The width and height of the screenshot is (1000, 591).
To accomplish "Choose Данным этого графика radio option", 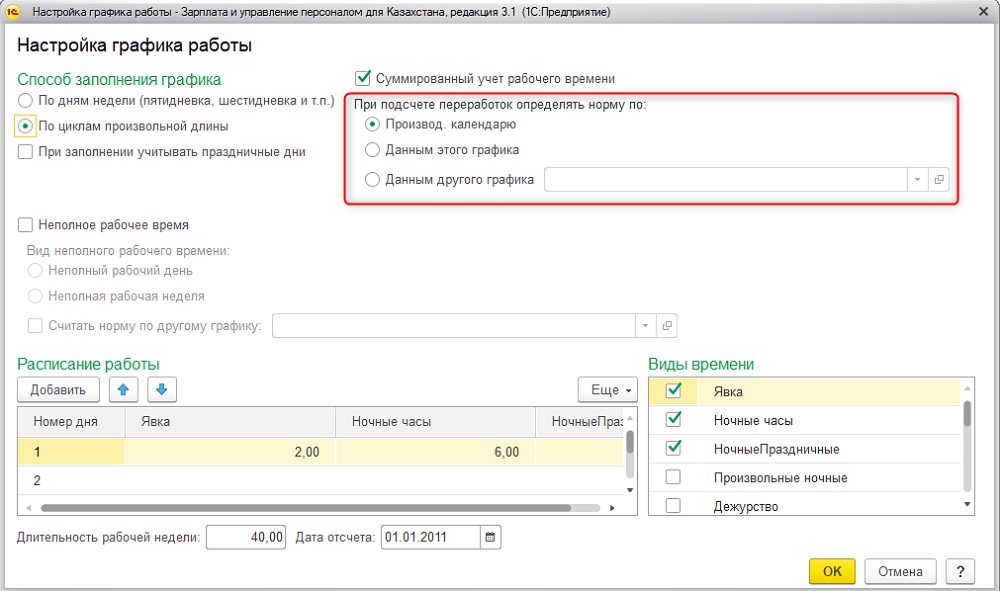I will (372, 150).
